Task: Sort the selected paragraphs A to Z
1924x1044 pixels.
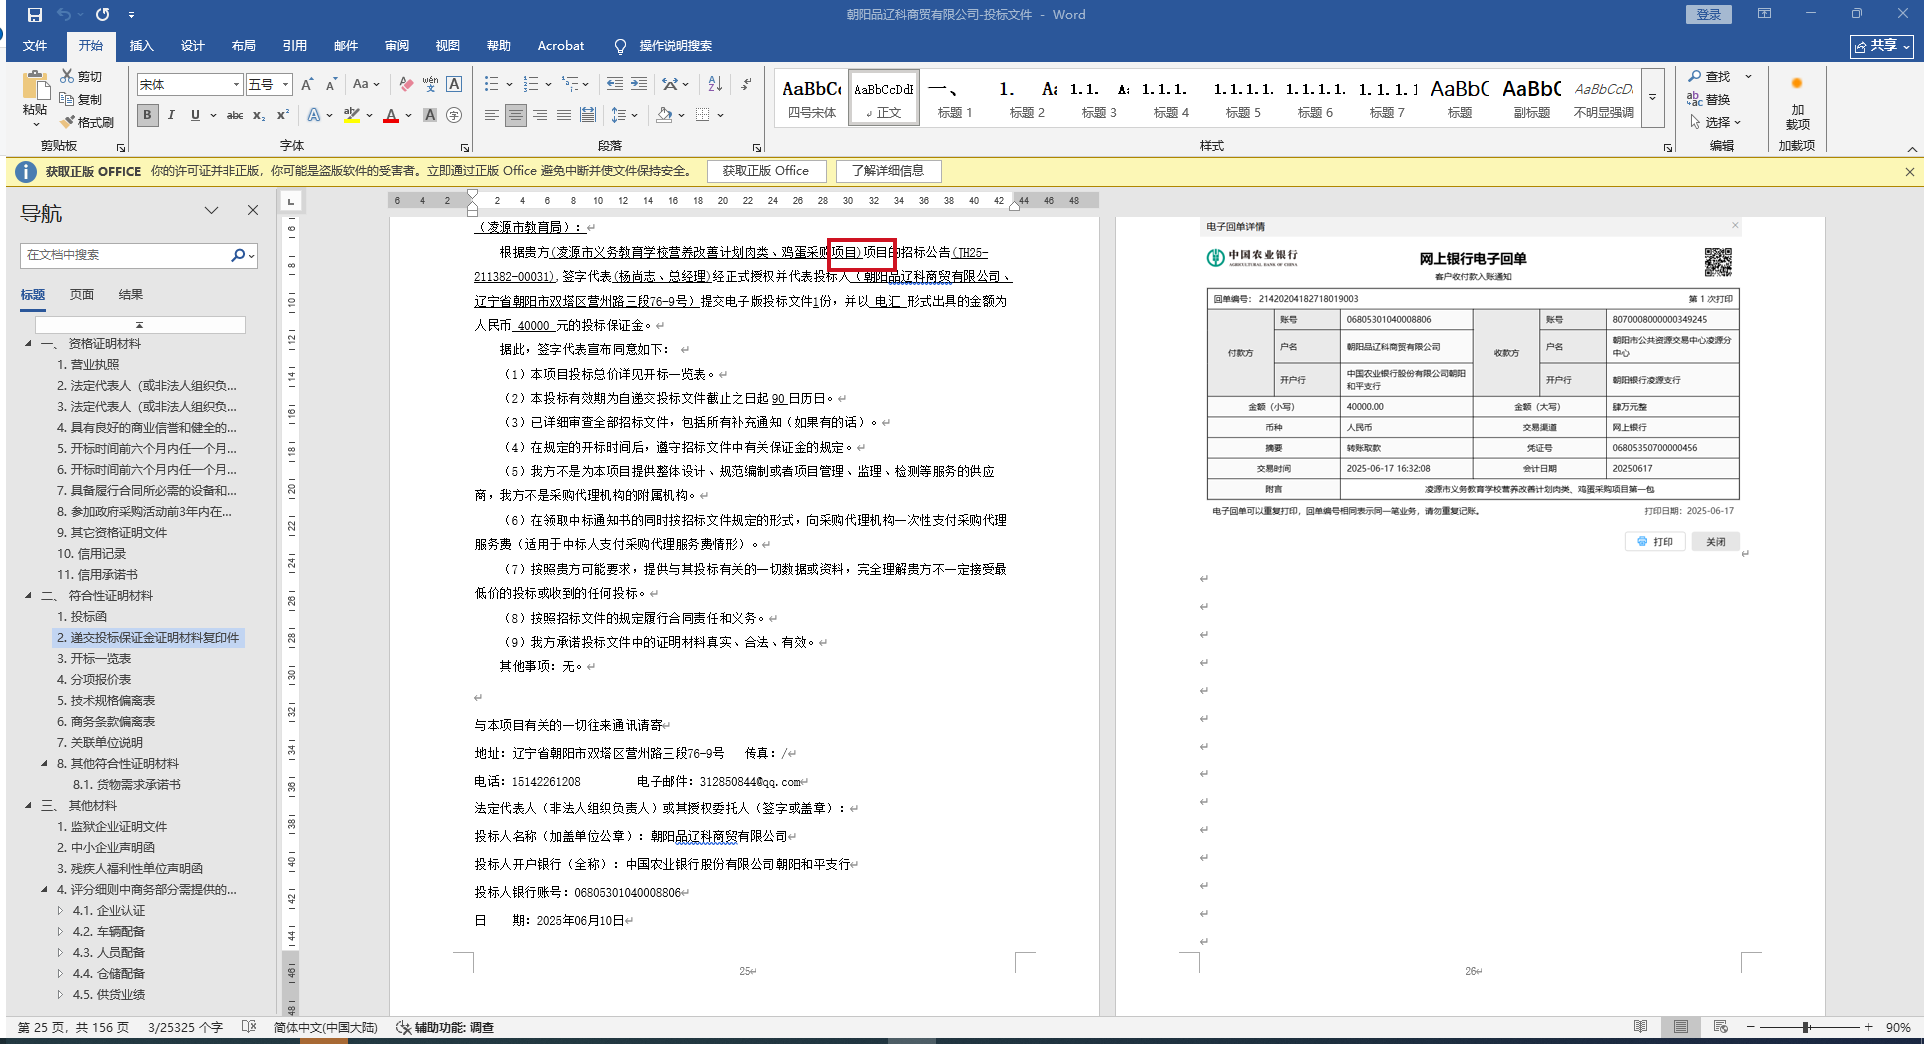Action: [715, 85]
